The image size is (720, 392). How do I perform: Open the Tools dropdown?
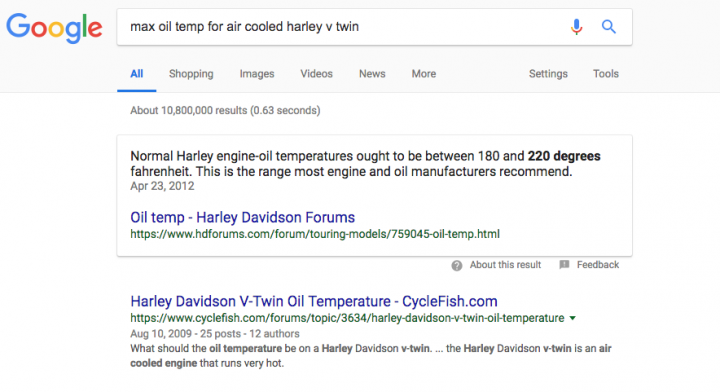point(606,73)
